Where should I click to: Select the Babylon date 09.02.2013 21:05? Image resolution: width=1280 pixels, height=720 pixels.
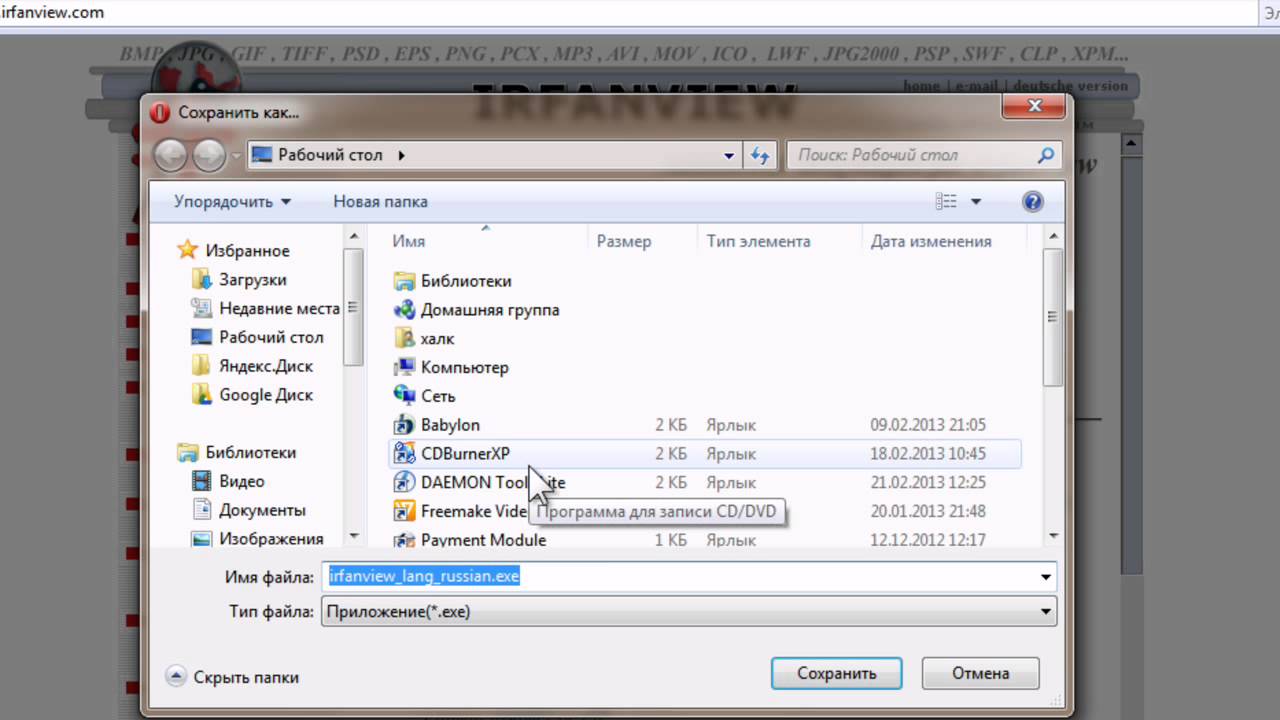(928, 425)
